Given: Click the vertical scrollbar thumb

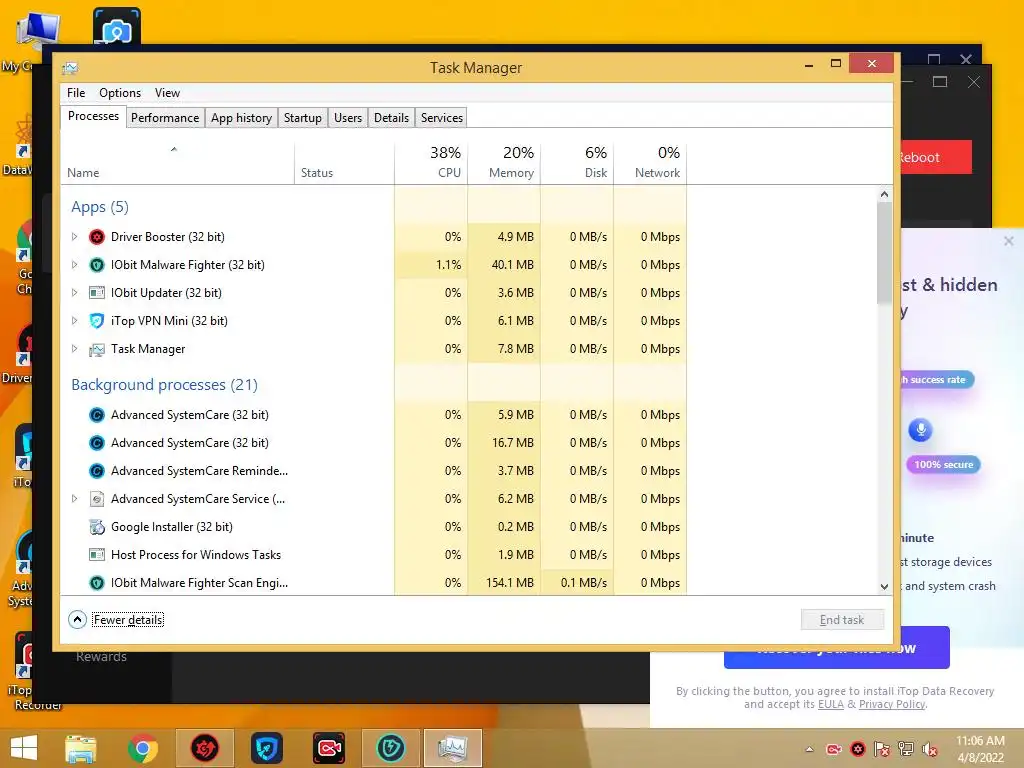Looking at the screenshot, I should pyautogui.click(x=884, y=253).
